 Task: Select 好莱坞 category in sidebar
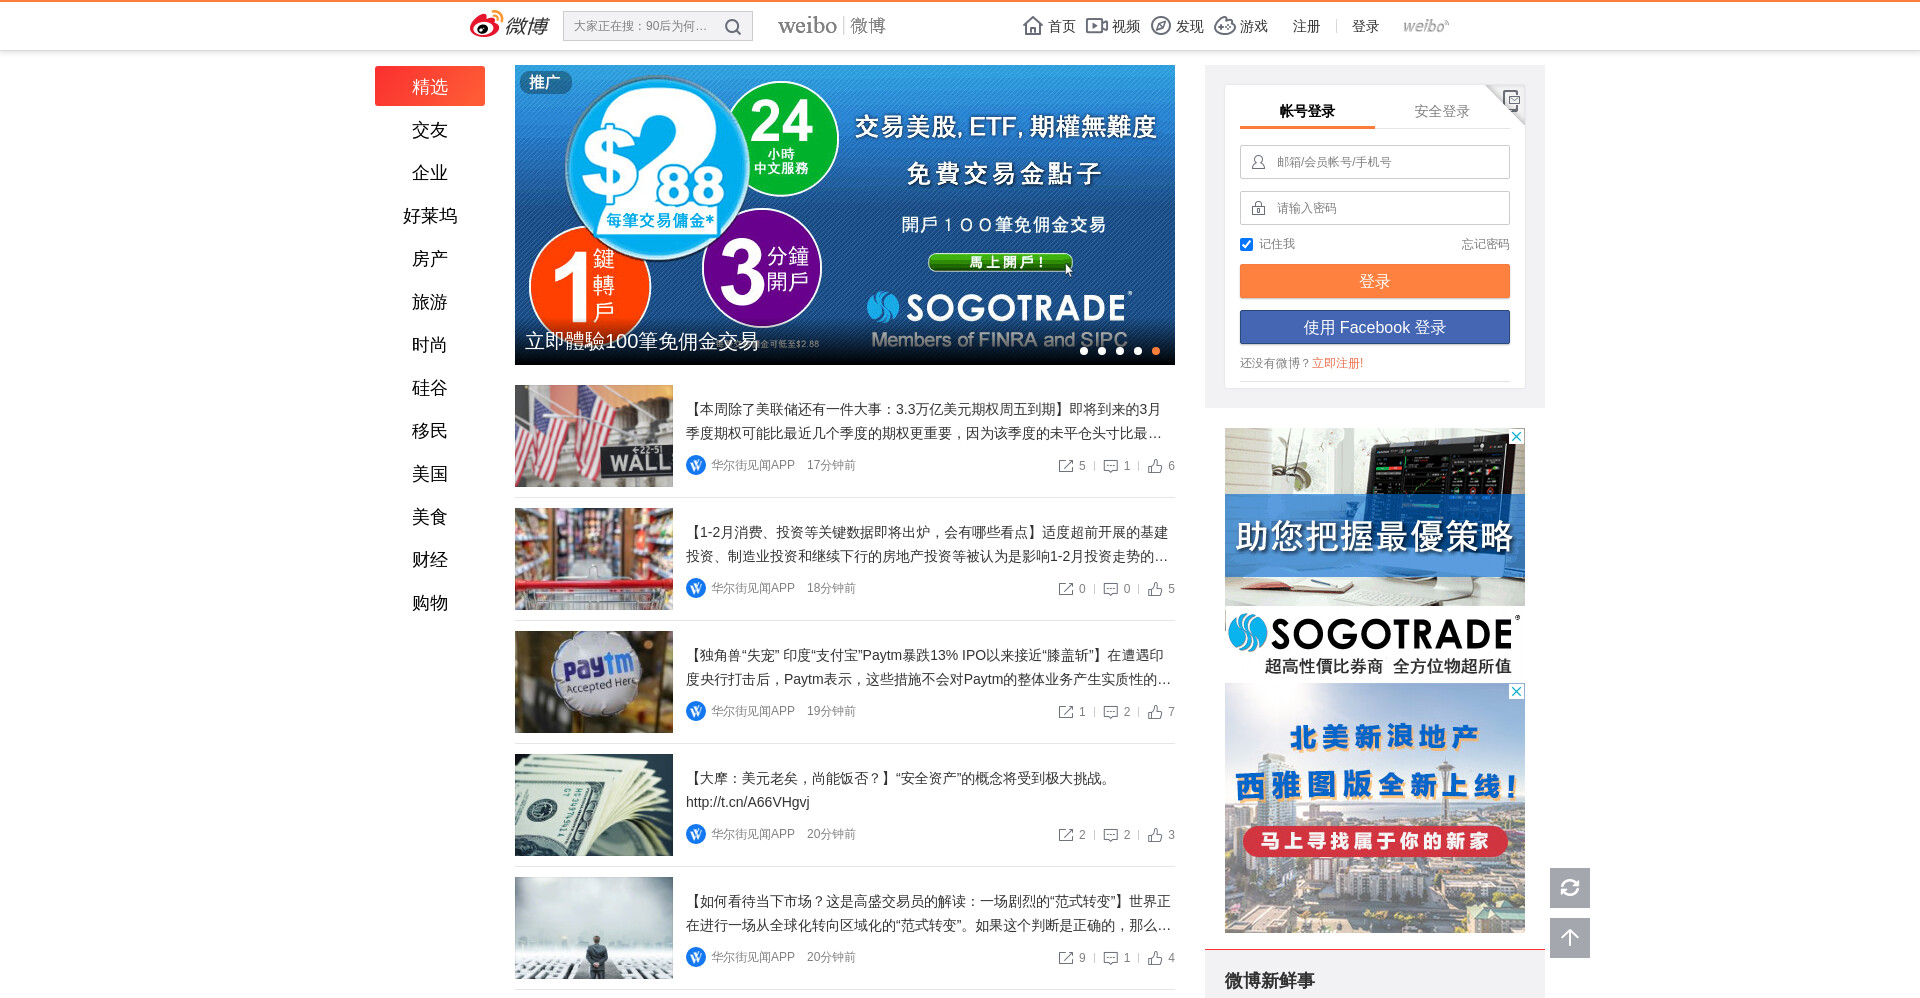point(430,216)
